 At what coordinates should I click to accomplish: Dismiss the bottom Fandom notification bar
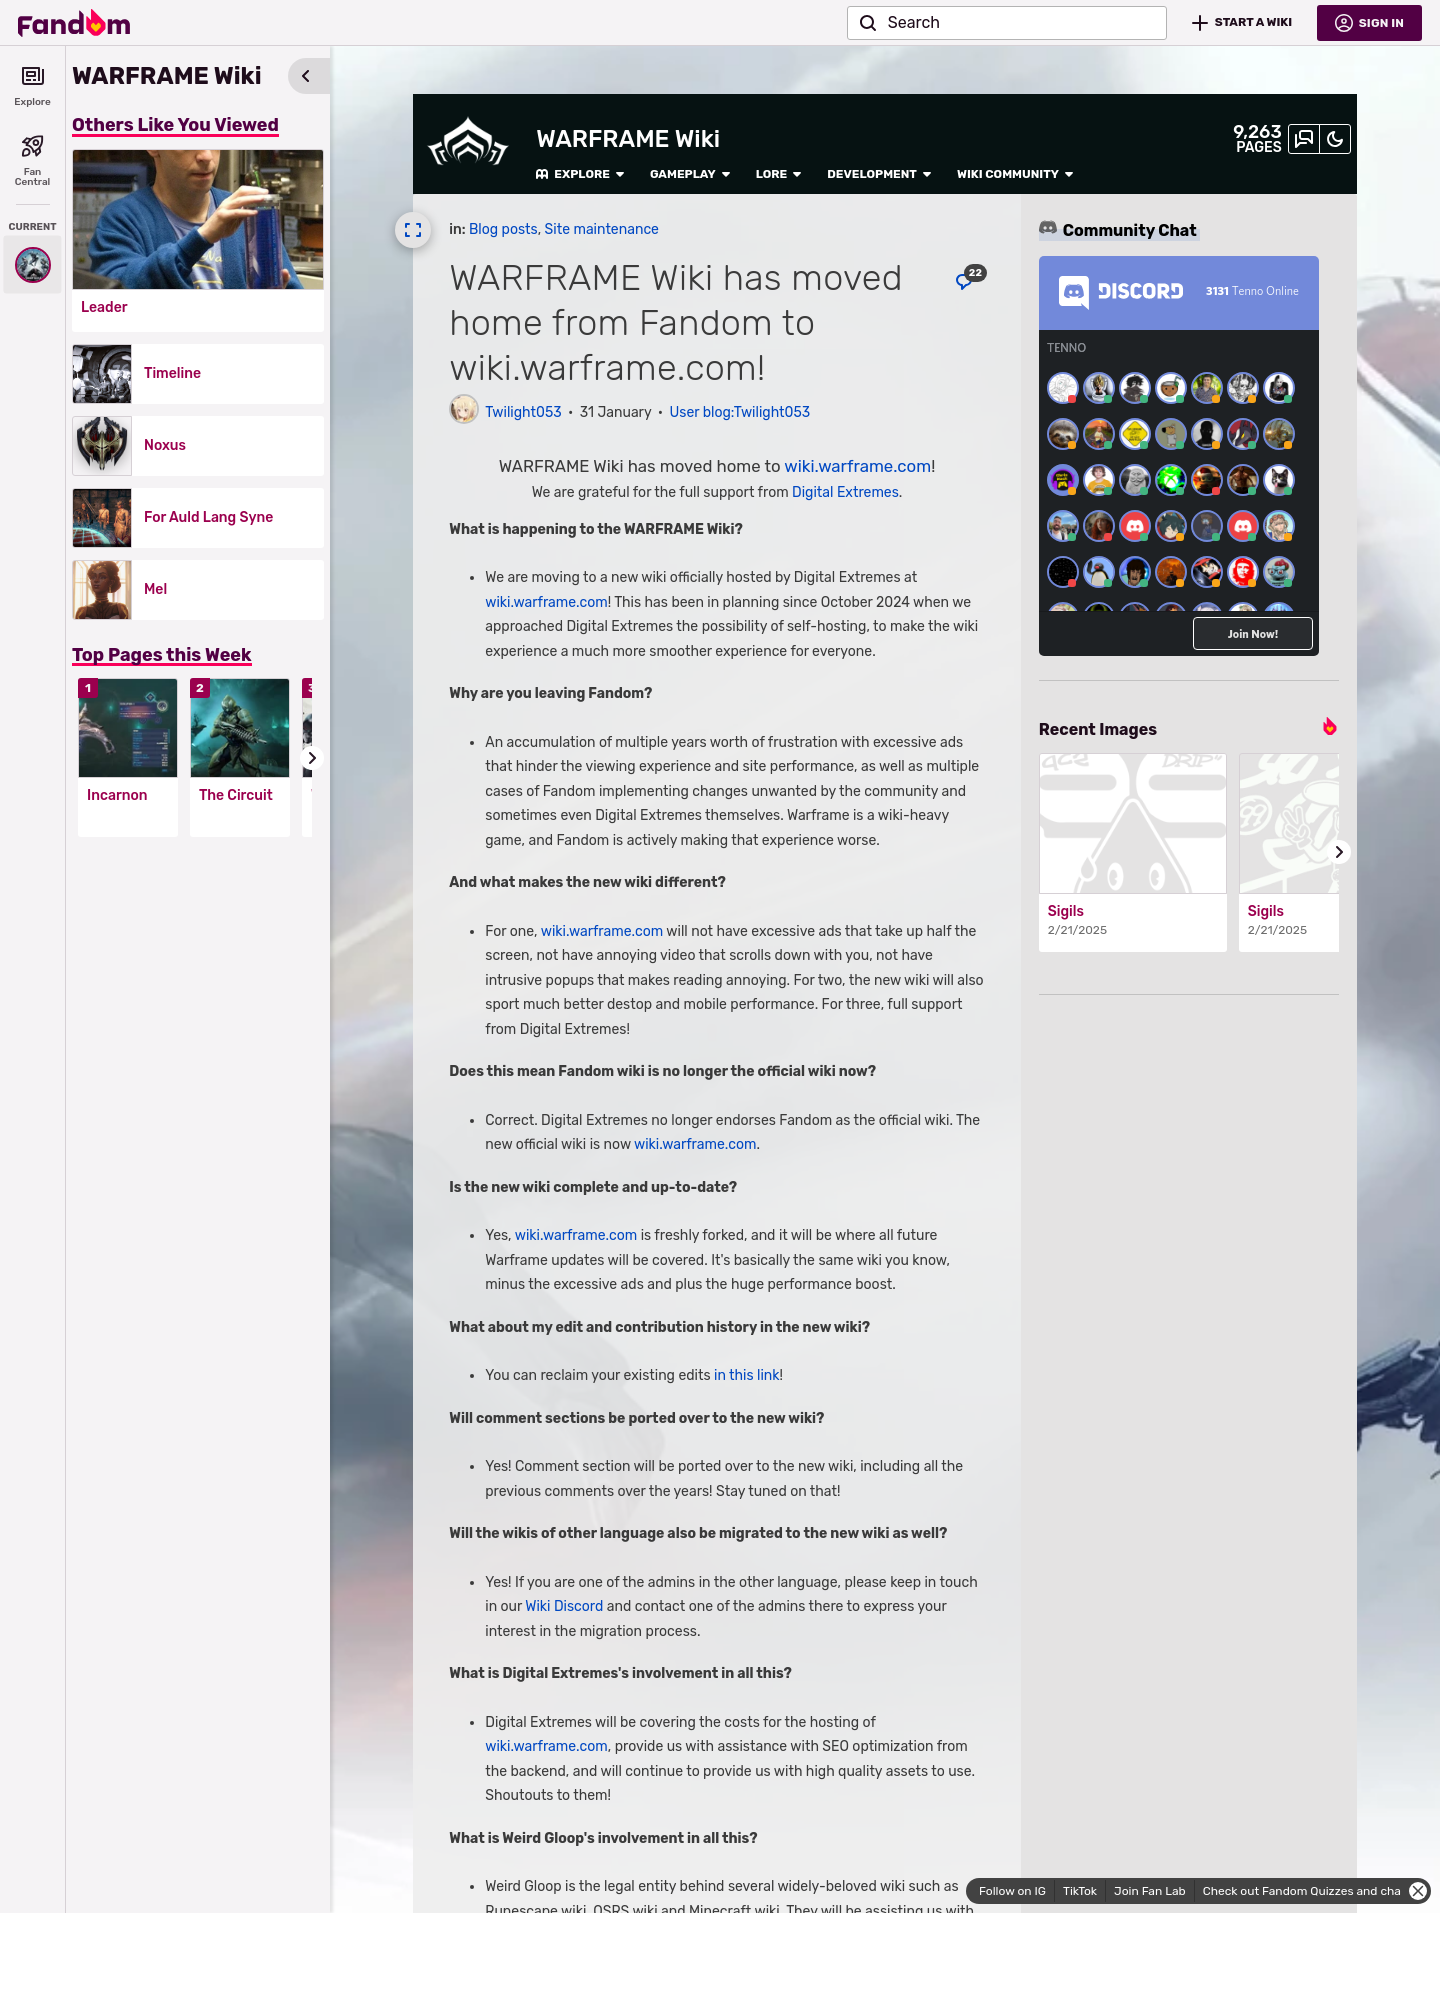[1418, 1891]
